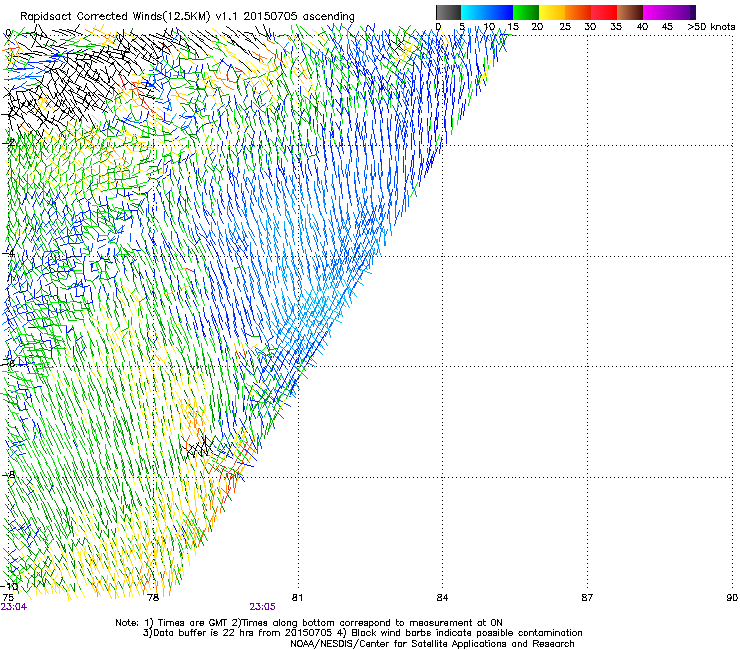Click legend tick label '25'
This screenshot has height=650, width=740.
565,27
